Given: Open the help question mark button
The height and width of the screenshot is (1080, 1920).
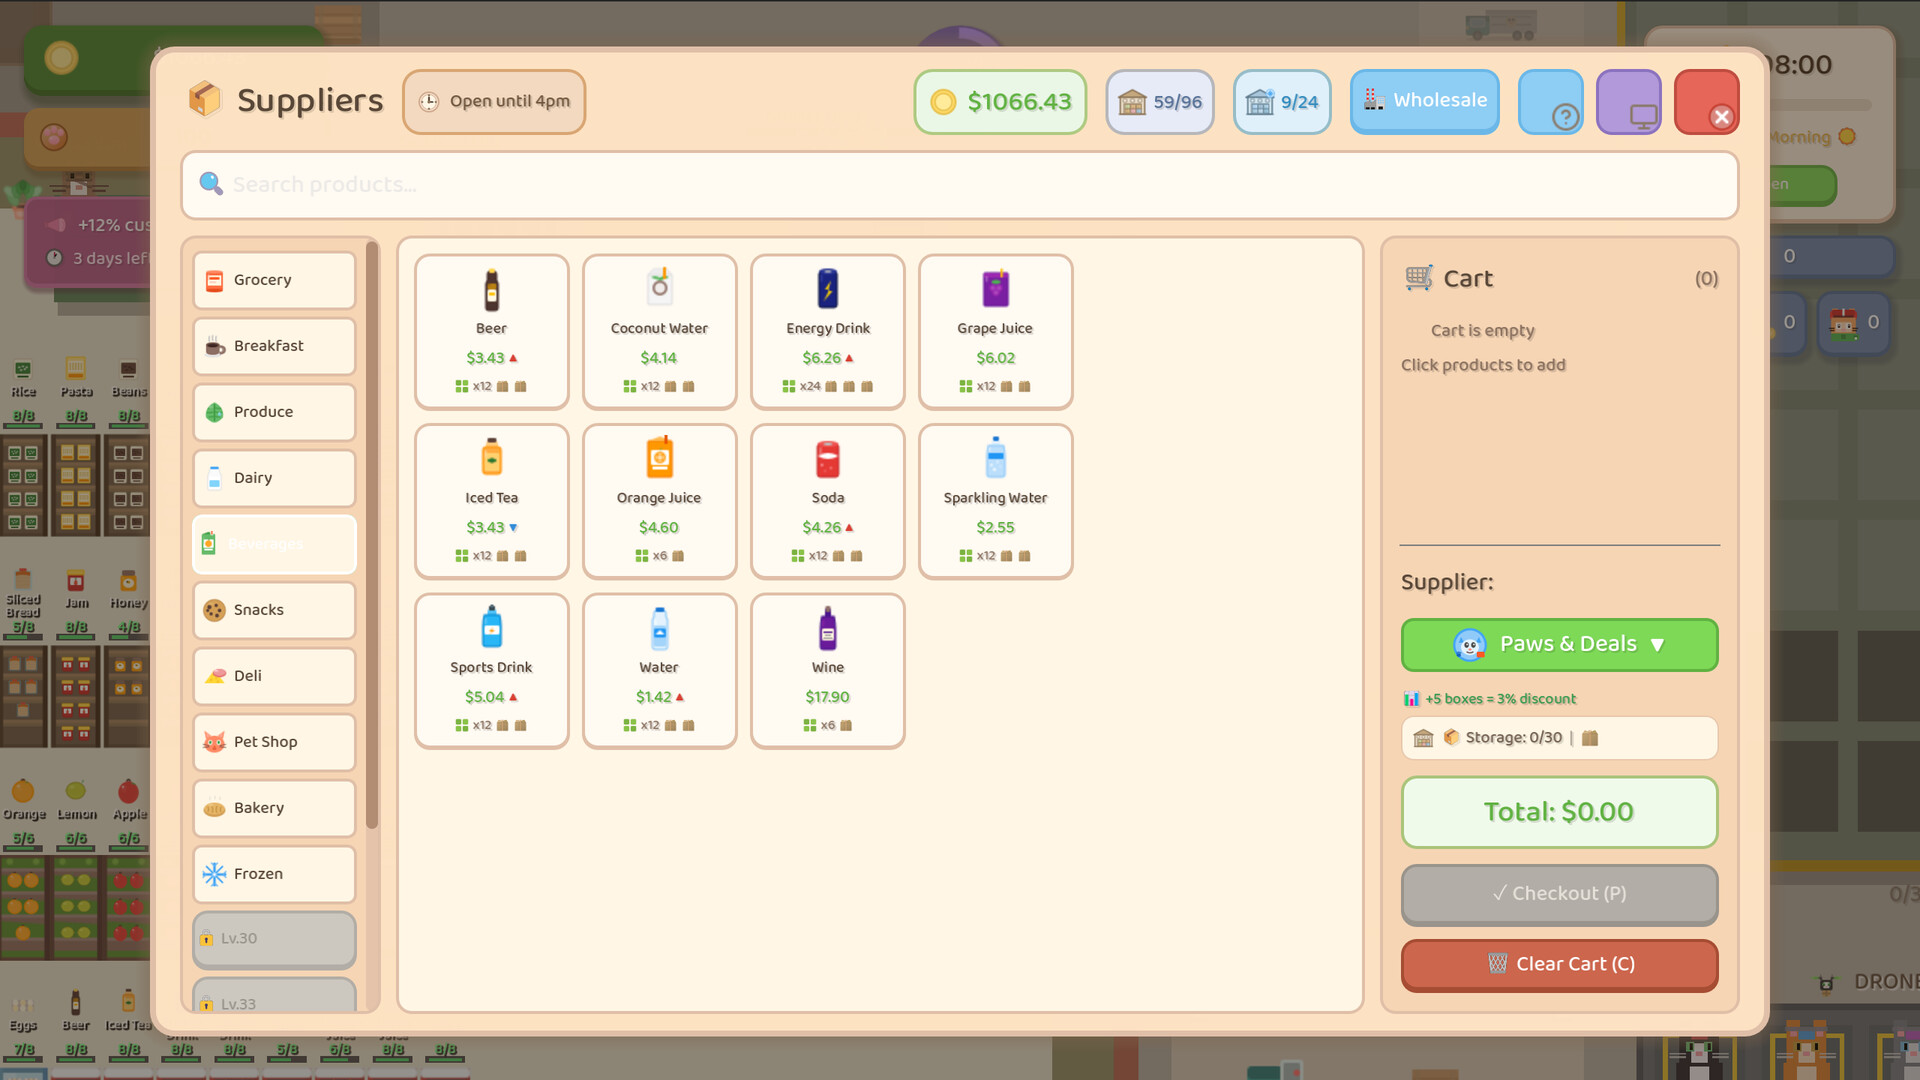Looking at the screenshot, I should pos(1550,102).
